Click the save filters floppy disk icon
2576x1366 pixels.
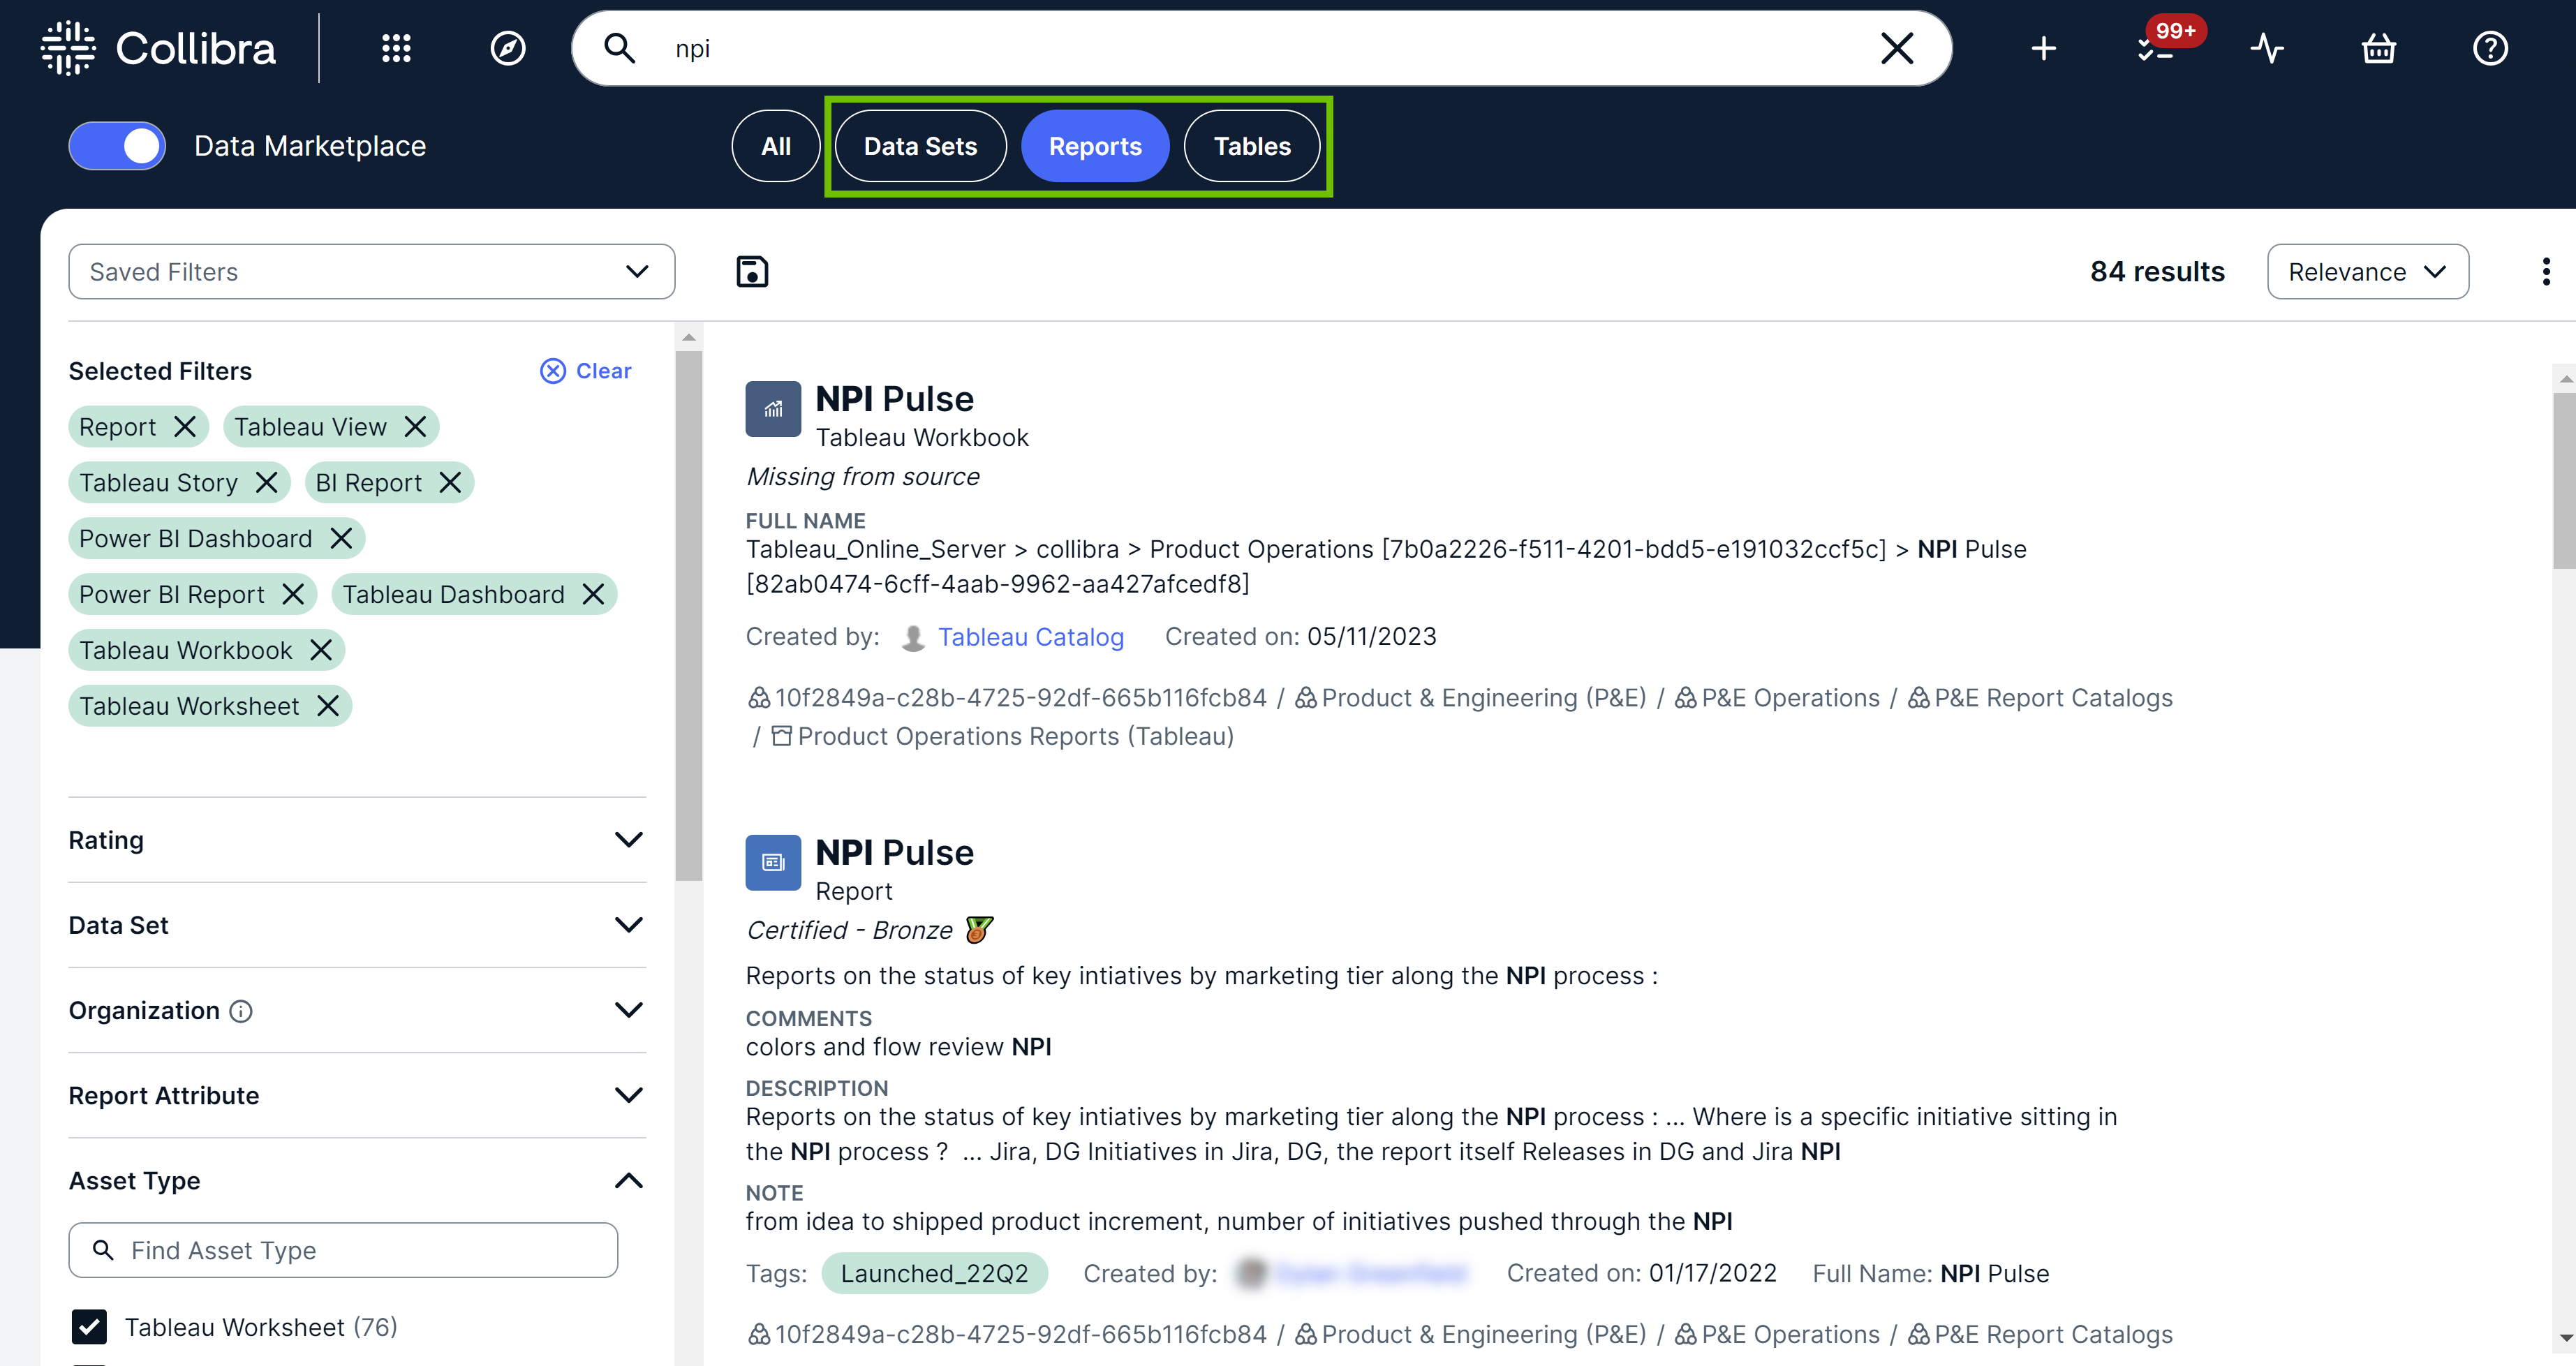[x=752, y=271]
